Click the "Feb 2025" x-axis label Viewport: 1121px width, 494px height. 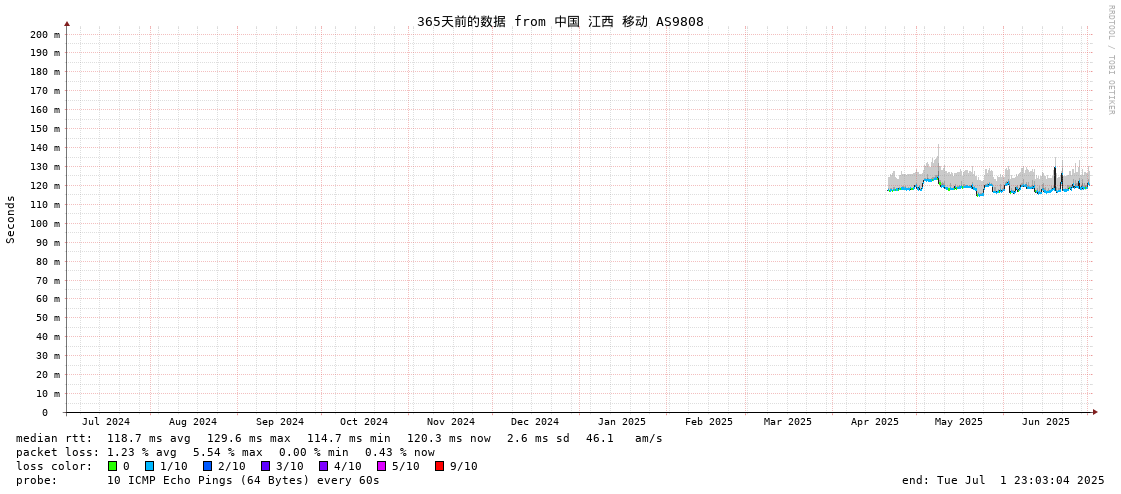(709, 422)
